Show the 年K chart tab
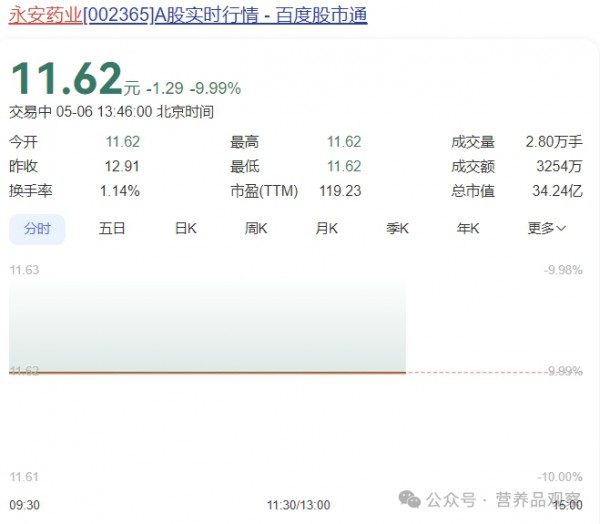 pyautogui.click(x=468, y=229)
